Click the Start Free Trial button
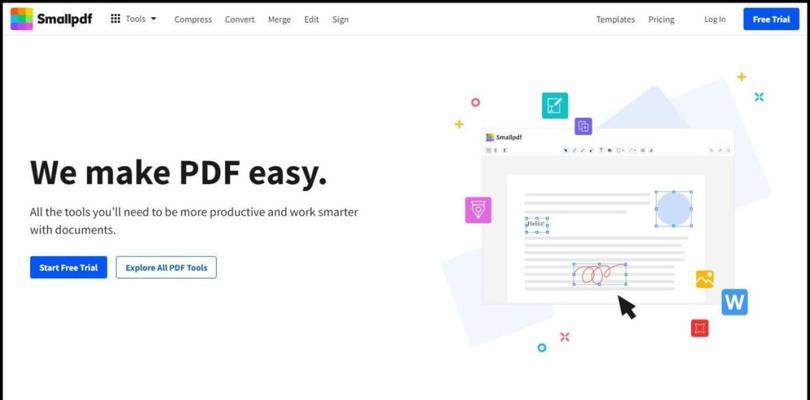Image resolution: width=810 pixels, height=400 pixels. click(x=69, y=267)
